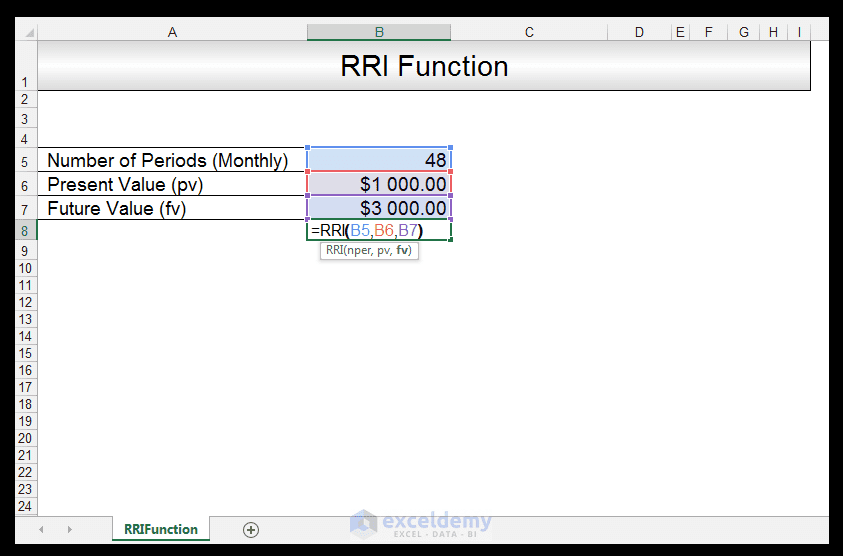843x556 pixels.
Task: Click fv argument in formula tooltip
Action: 403,250
